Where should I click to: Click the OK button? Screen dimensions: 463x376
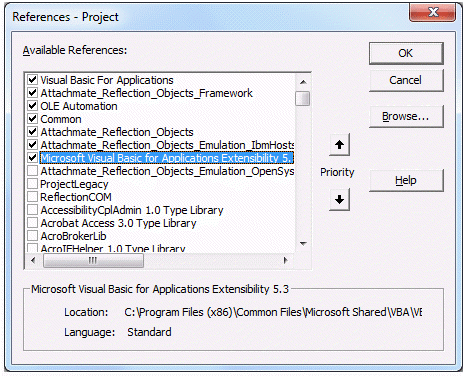pos(406,53)
